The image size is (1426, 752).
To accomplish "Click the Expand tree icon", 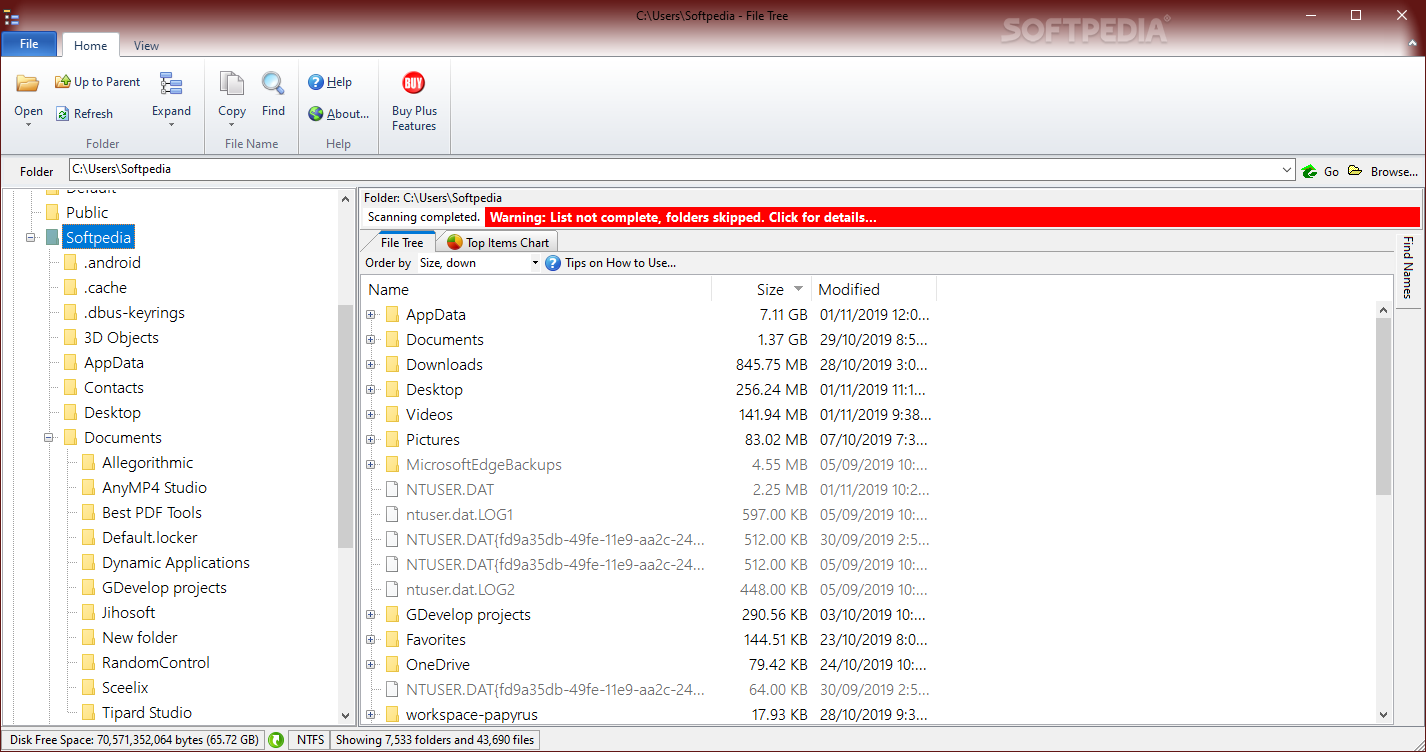I will [171, 84].
